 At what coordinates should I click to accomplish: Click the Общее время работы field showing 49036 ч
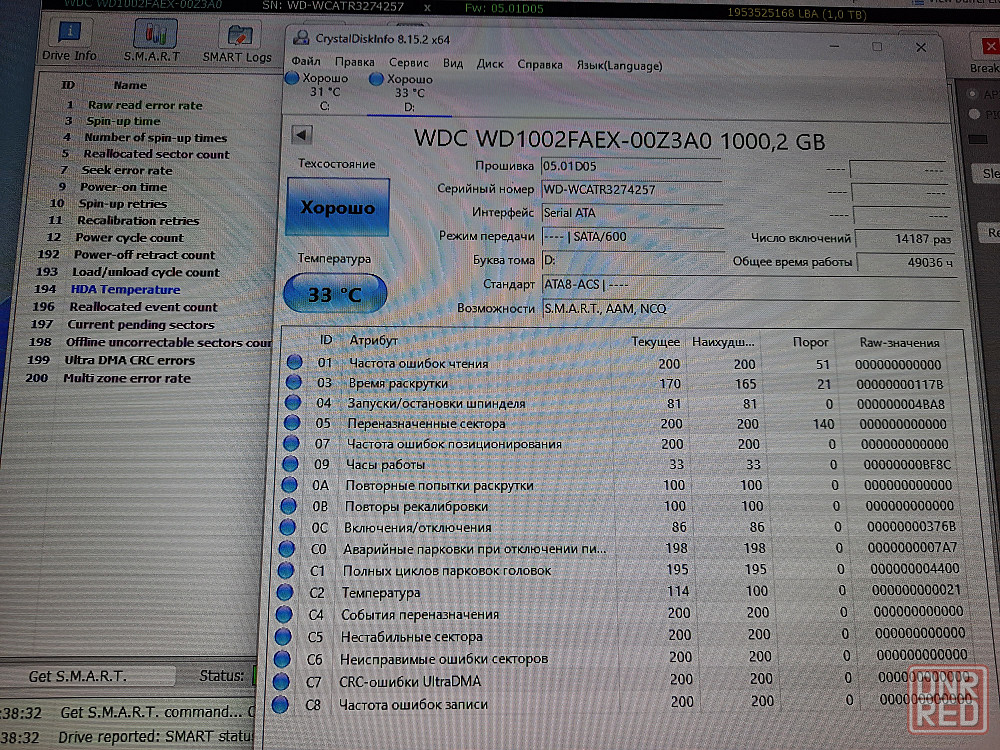906,262
